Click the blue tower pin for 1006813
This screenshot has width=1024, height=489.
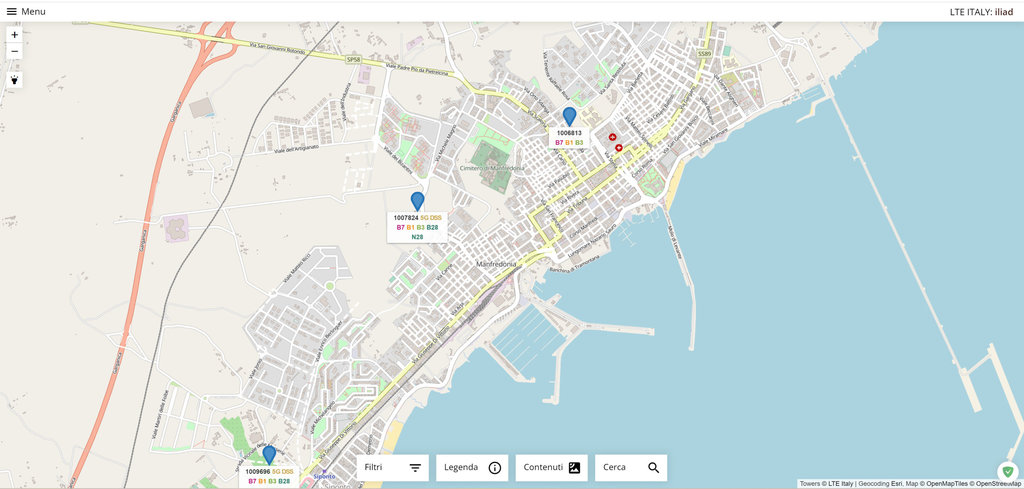click(x=569, y=116)
